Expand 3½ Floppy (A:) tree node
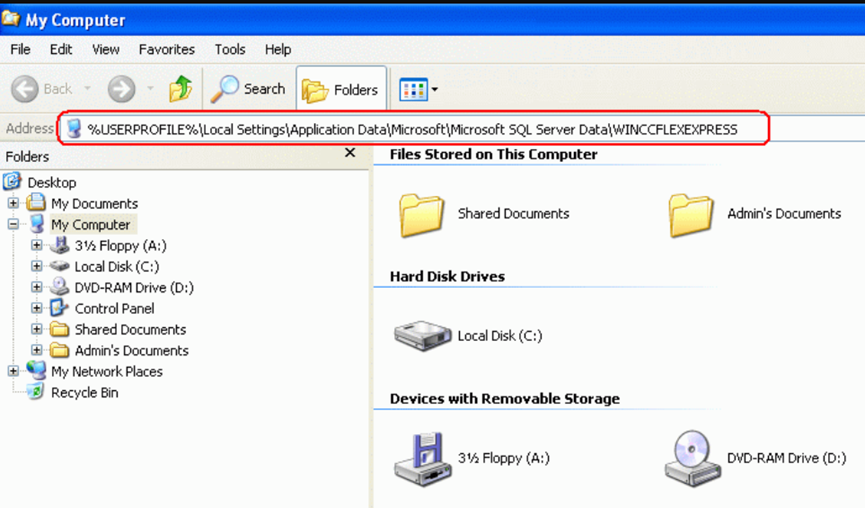This screenshot has width=865, height=508. 36,245
